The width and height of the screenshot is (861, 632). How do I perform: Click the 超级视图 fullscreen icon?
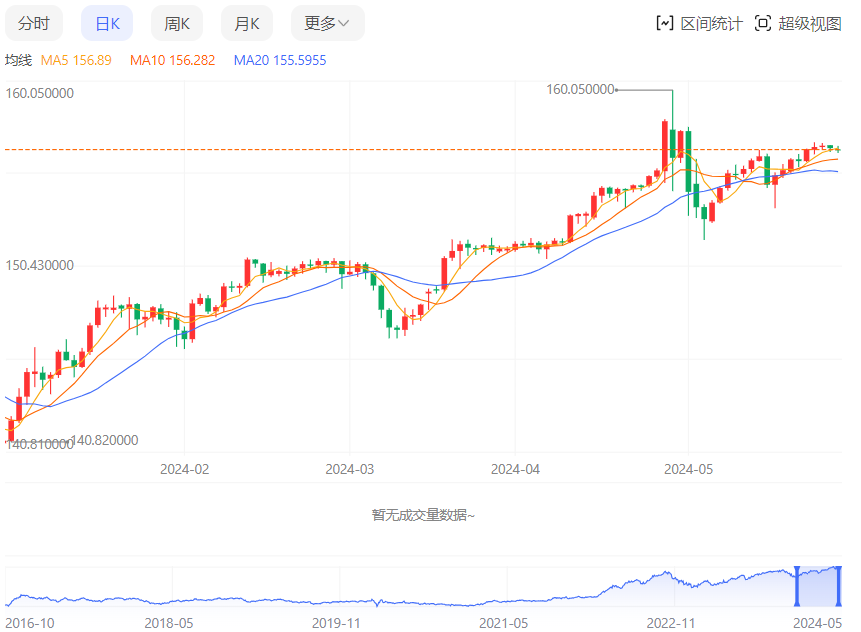click(763, 24)
